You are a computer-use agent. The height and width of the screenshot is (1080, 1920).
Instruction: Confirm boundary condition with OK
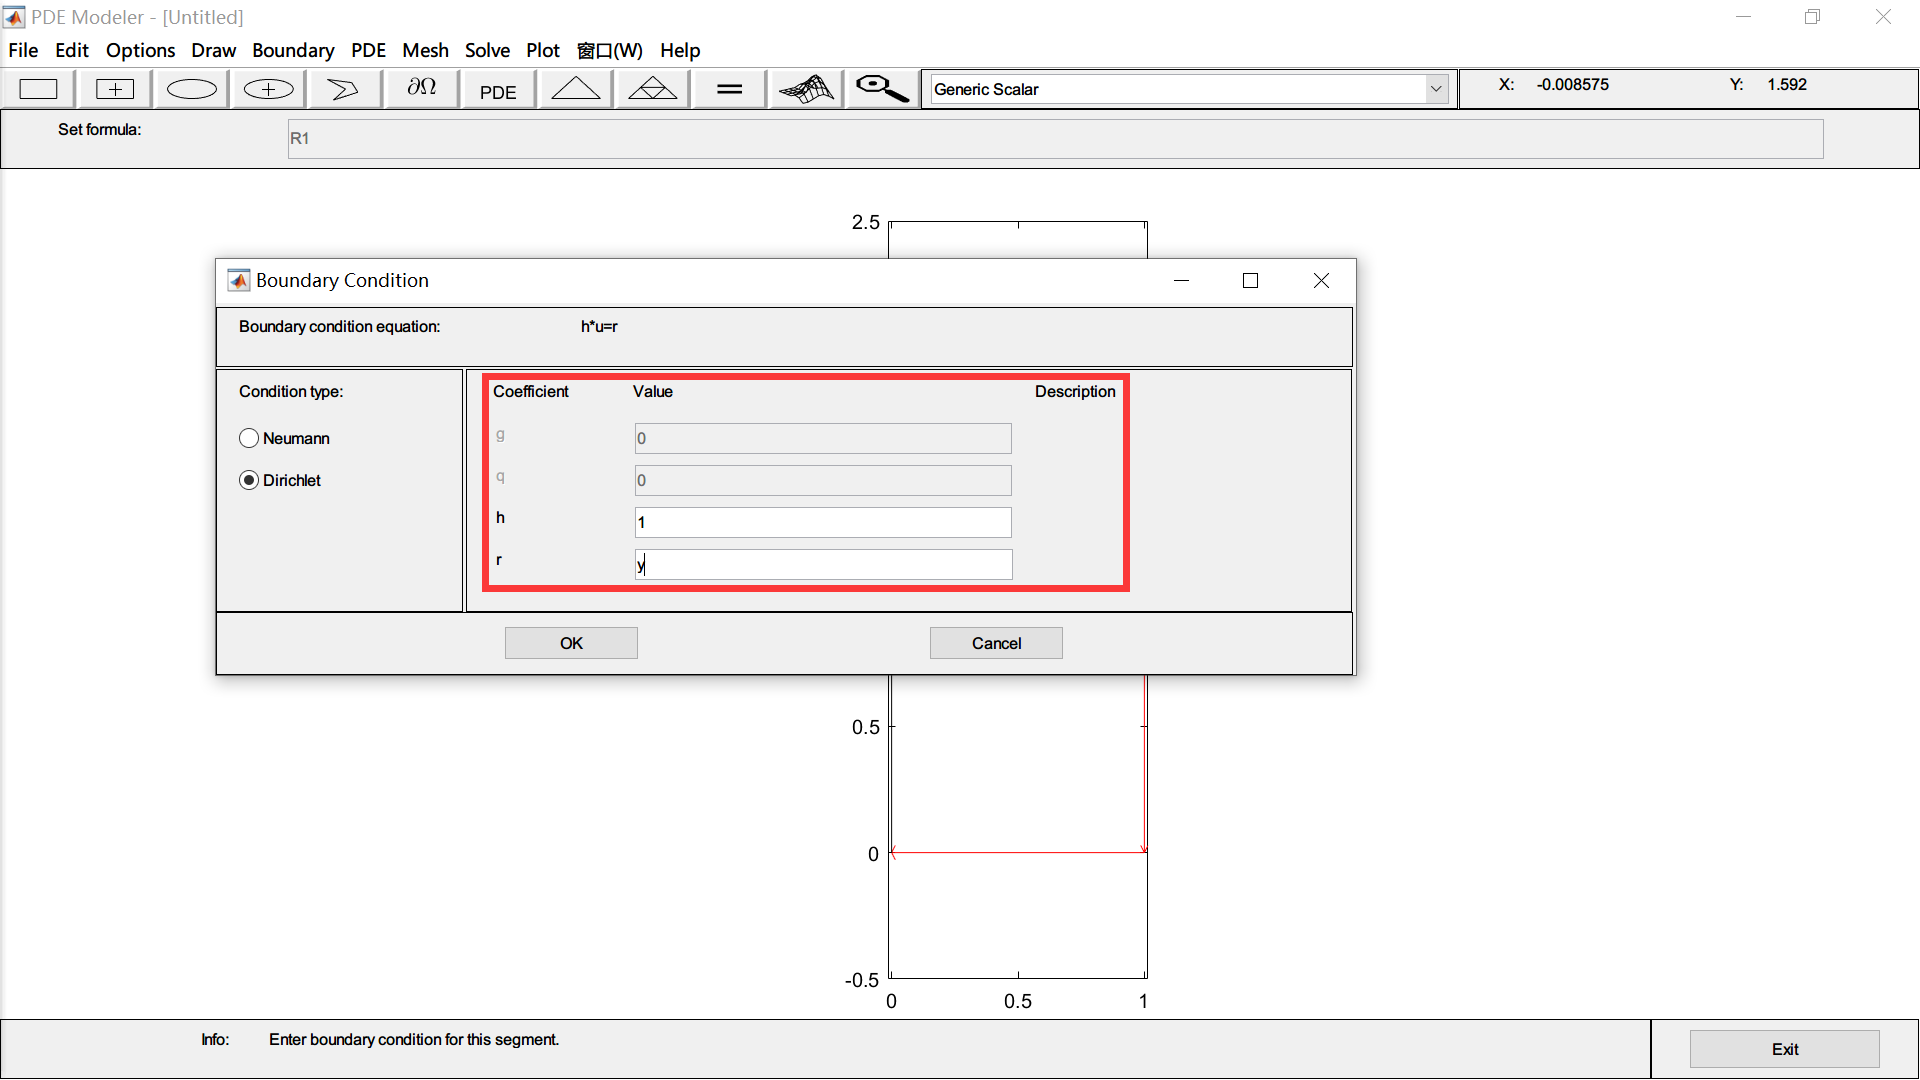[570, 642]
